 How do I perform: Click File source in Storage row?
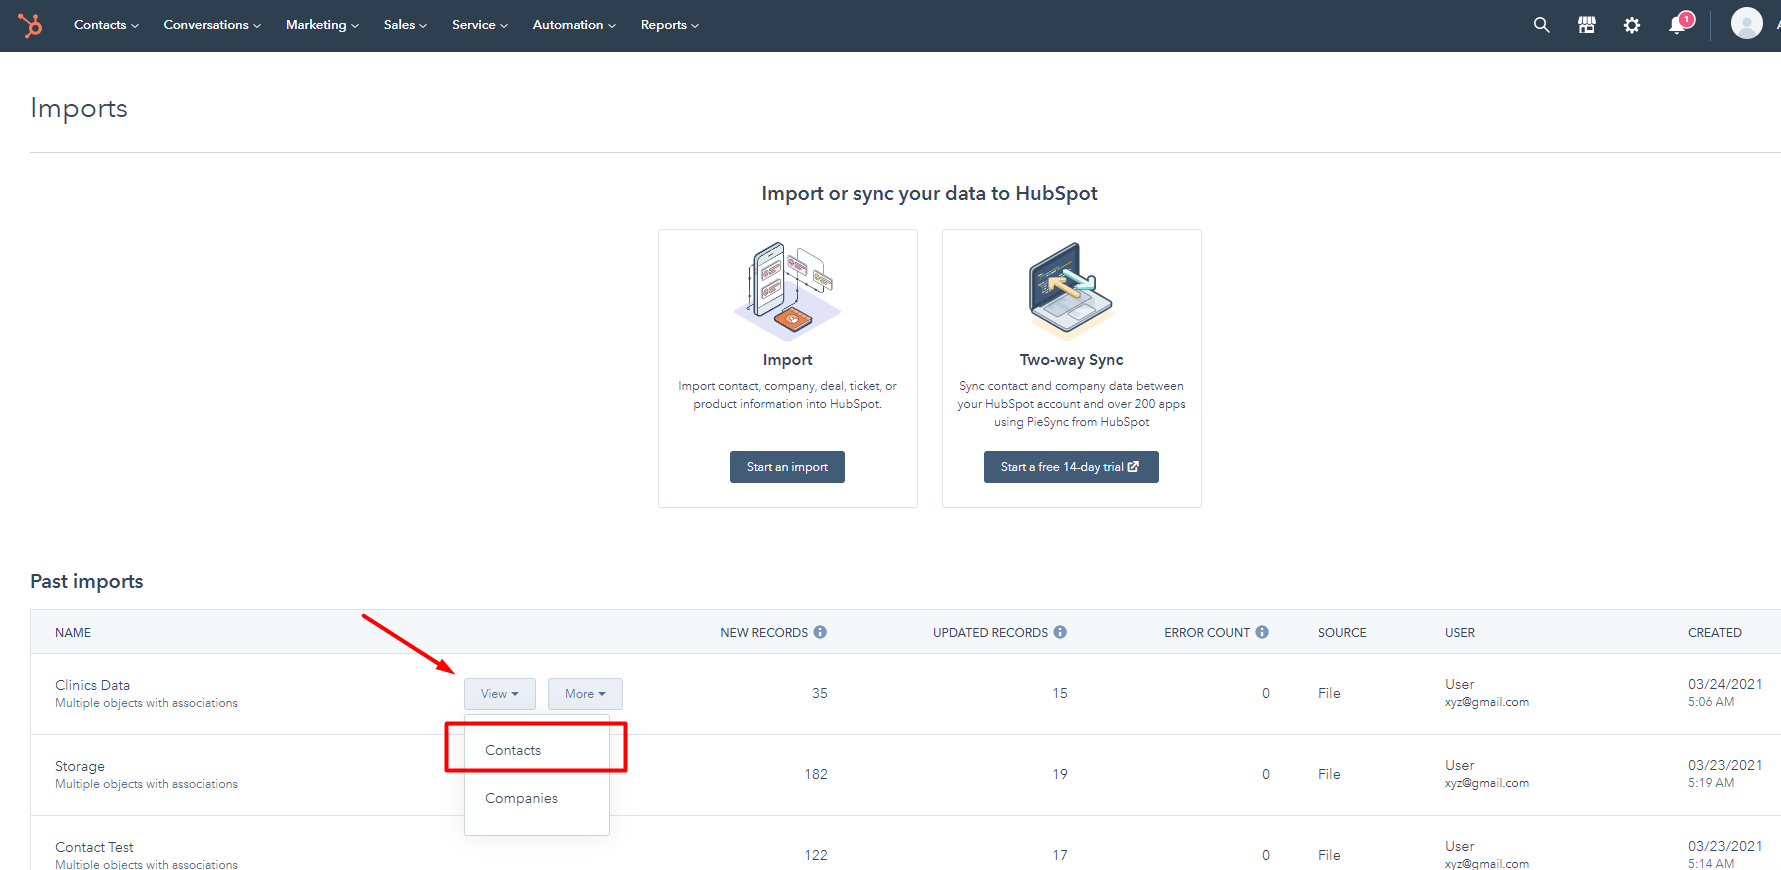pyautogui.click(x=1329, y=774)
